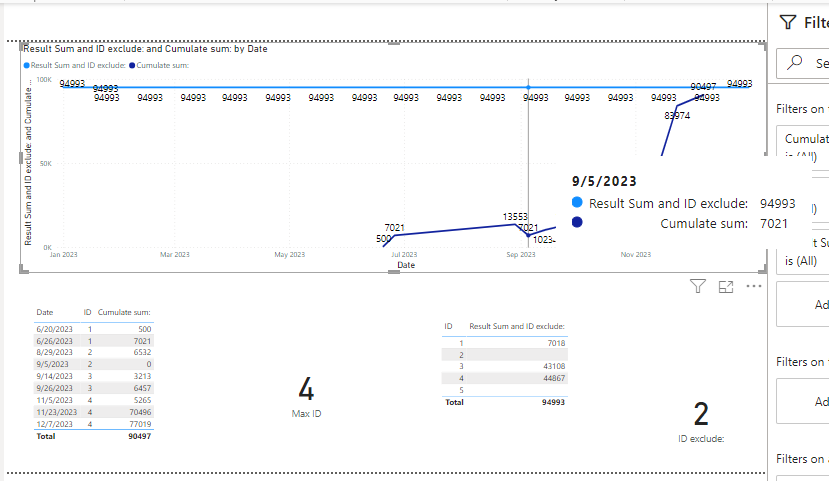Sort by Result Sum and ID exclude header
The height and width of the screenshot is (481, 829).
[x=517, y=327]
